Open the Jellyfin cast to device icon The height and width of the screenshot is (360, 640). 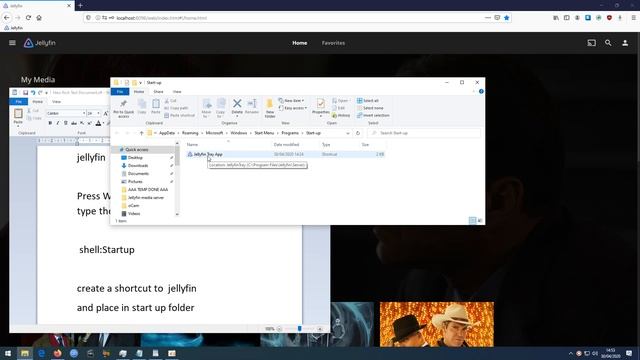click(591, 42)
